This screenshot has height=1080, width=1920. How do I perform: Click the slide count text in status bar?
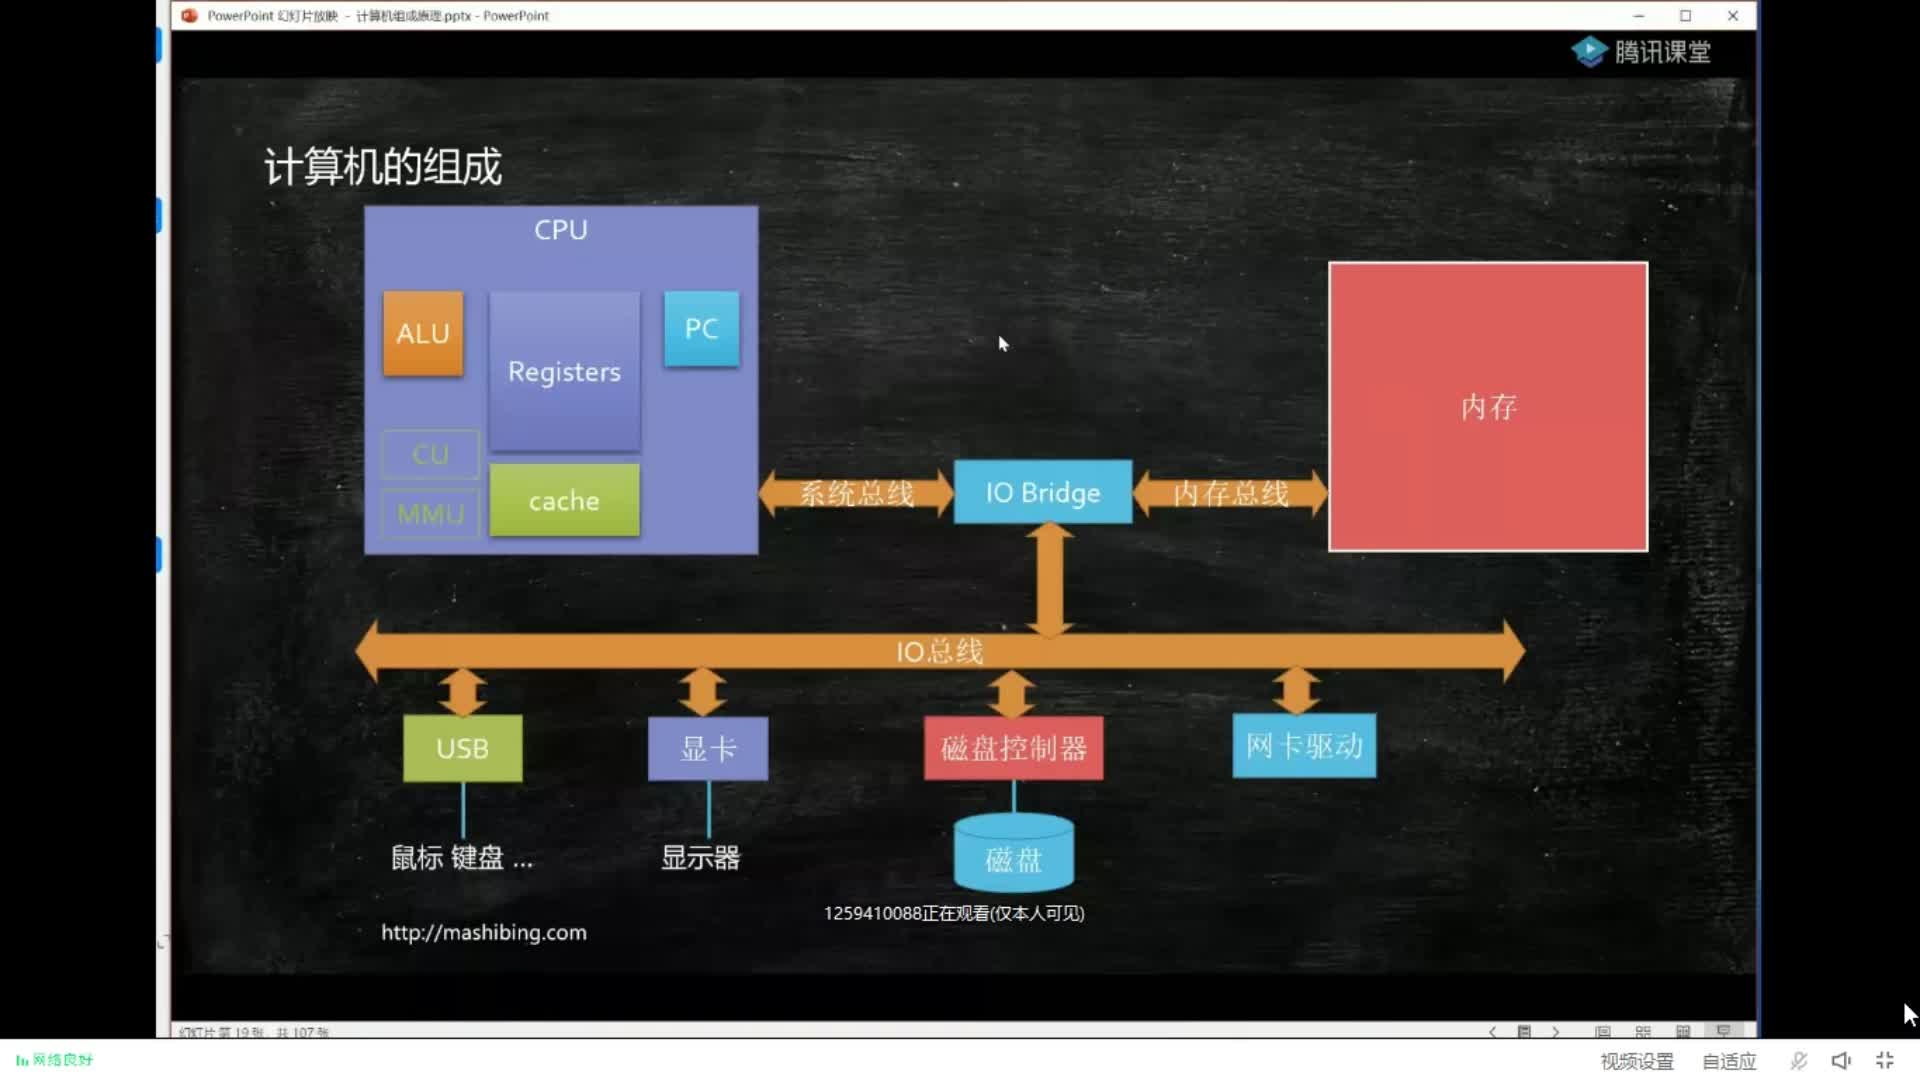[x=253, y=1032]
